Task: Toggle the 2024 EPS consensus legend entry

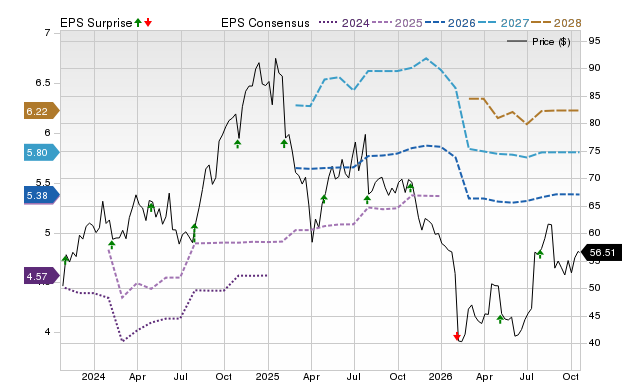Action: pos(344,23)
